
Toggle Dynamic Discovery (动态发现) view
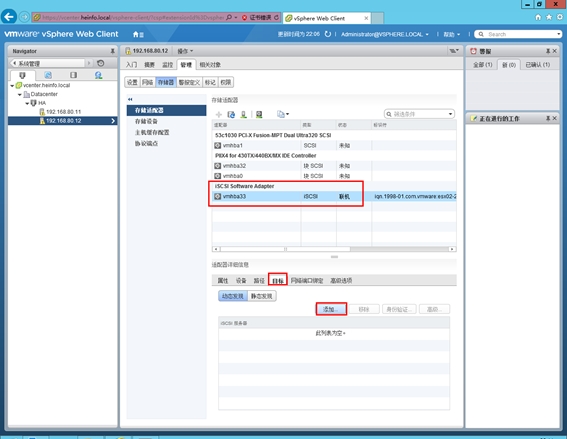tap(233, 296)
